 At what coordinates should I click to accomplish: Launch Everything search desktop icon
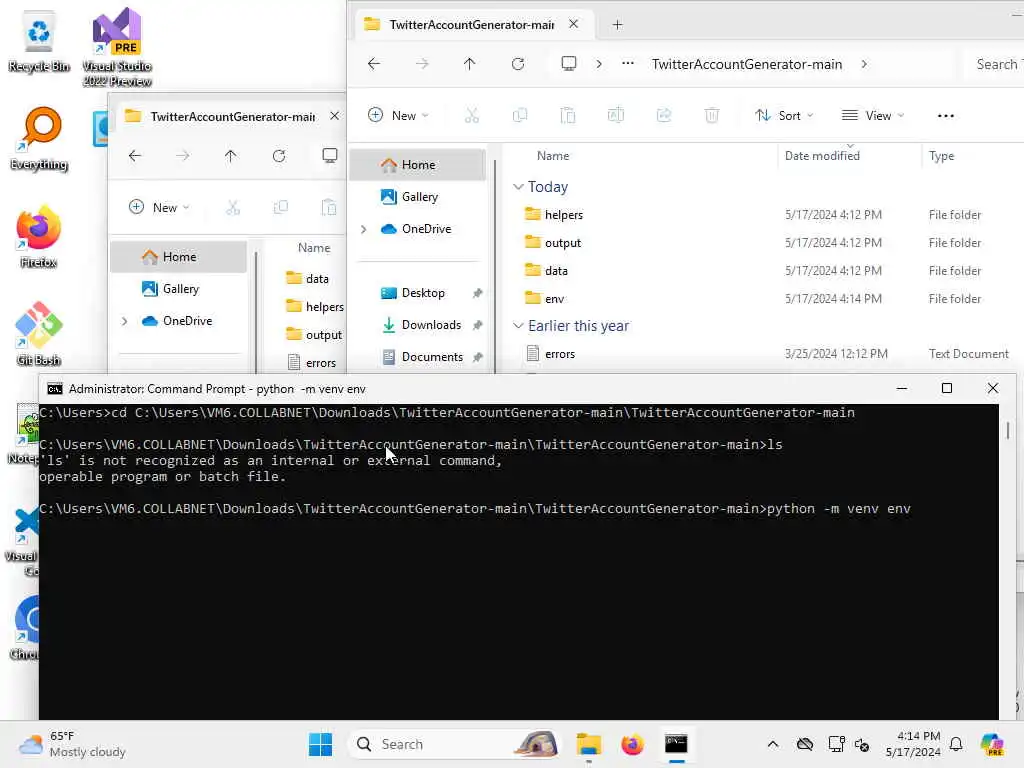[x=39, y=139]
